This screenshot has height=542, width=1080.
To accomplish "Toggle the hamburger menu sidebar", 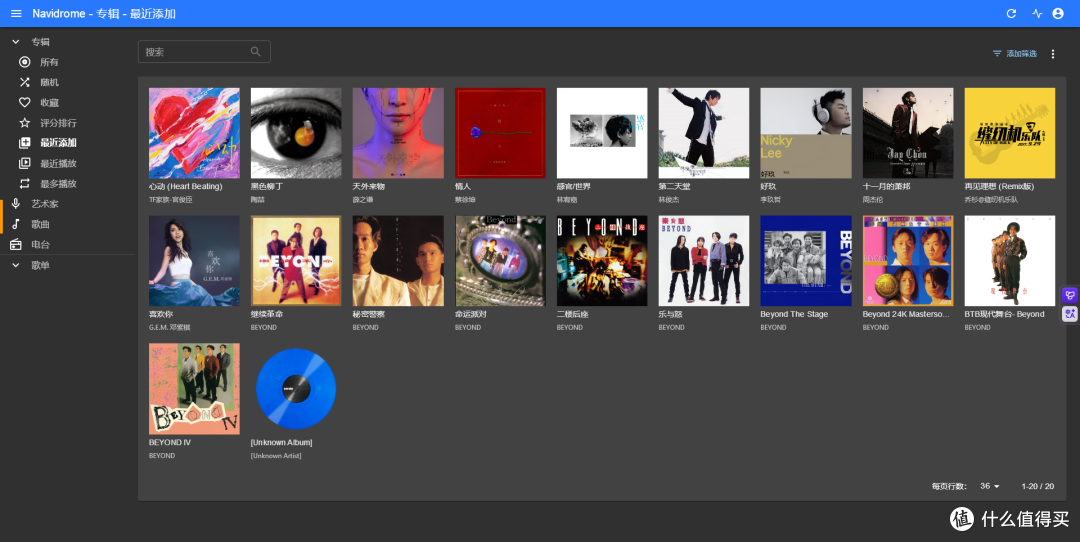I will pyautogui.click(x=17, y=14).
